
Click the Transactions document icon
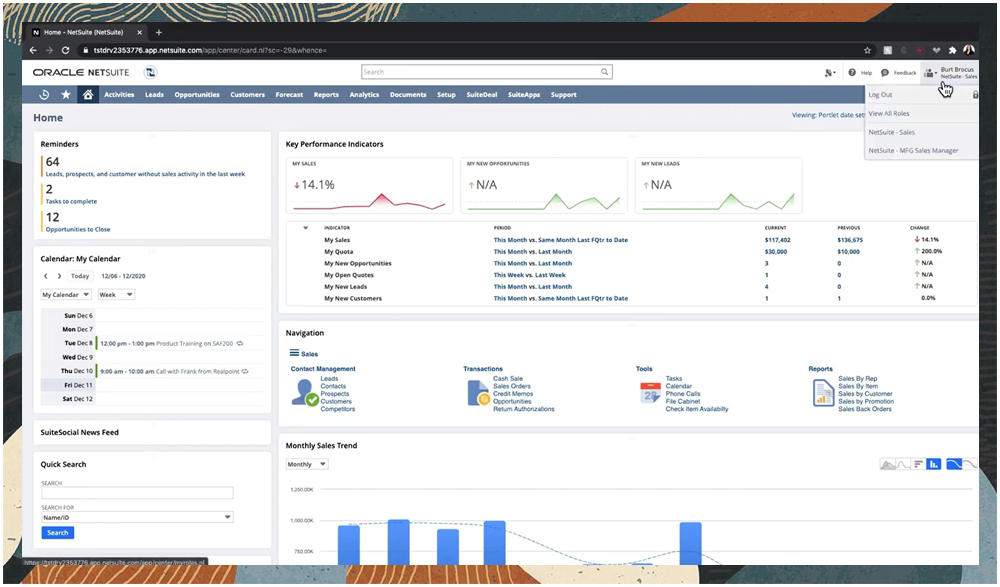(478, 393)
